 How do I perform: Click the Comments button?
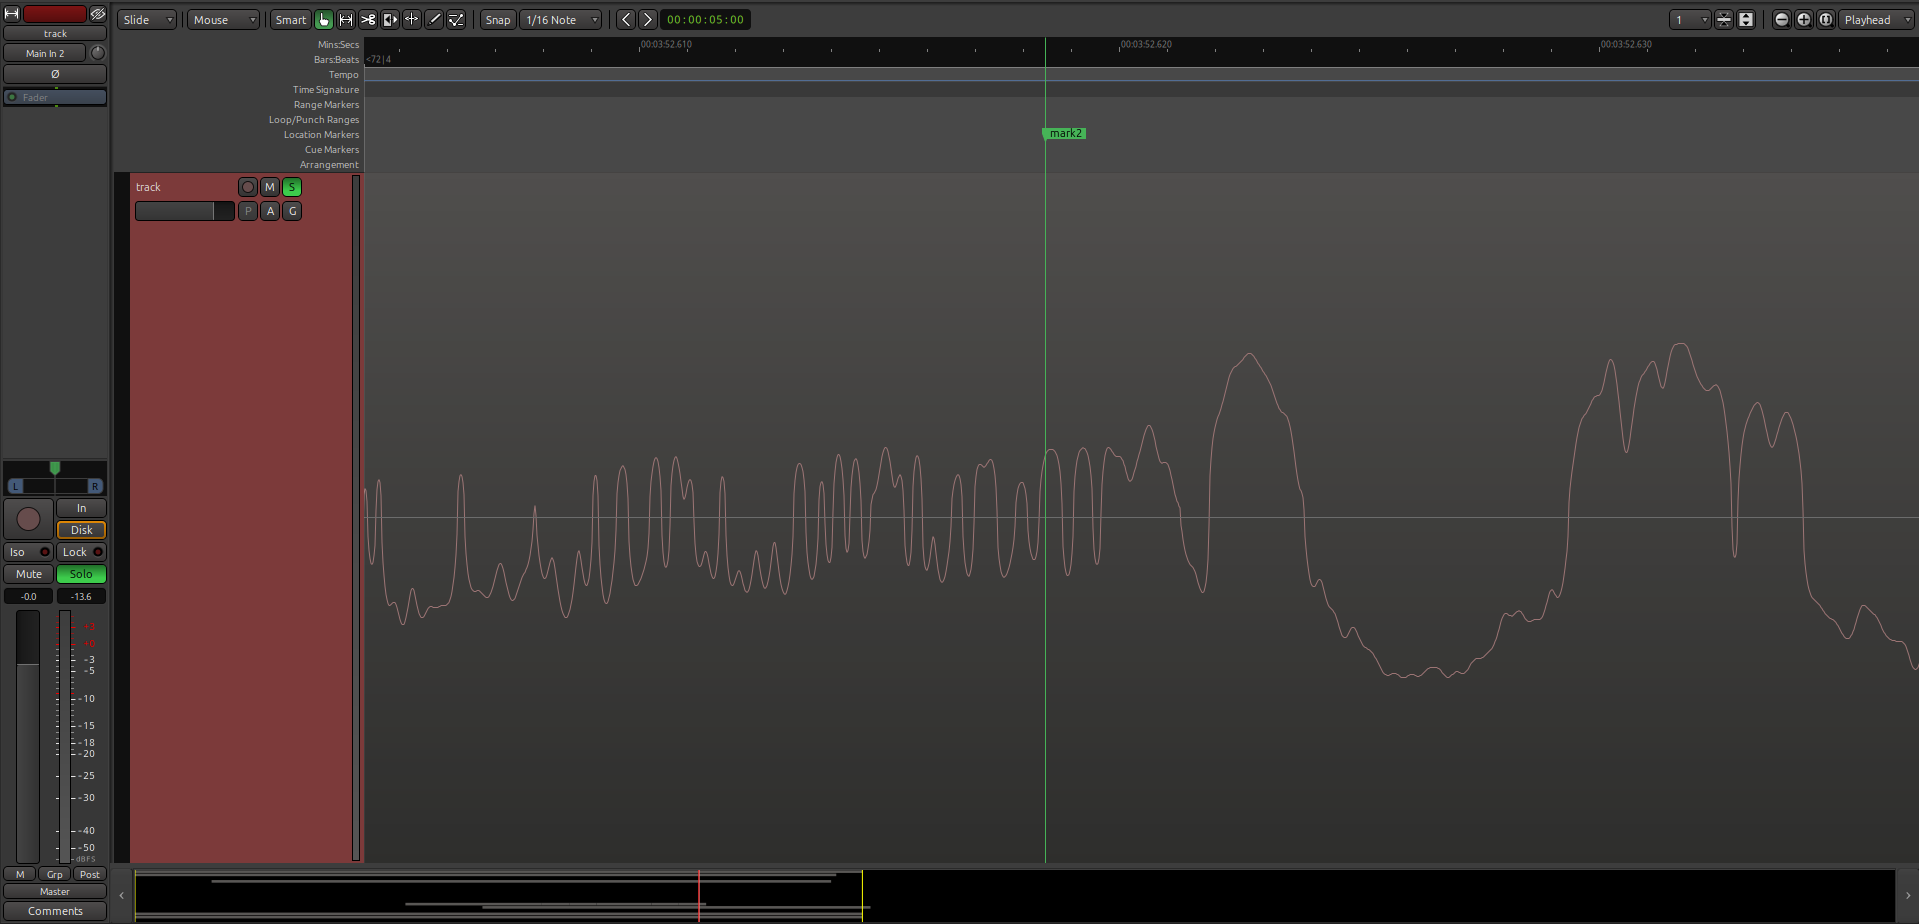click(x=55, y=911)
